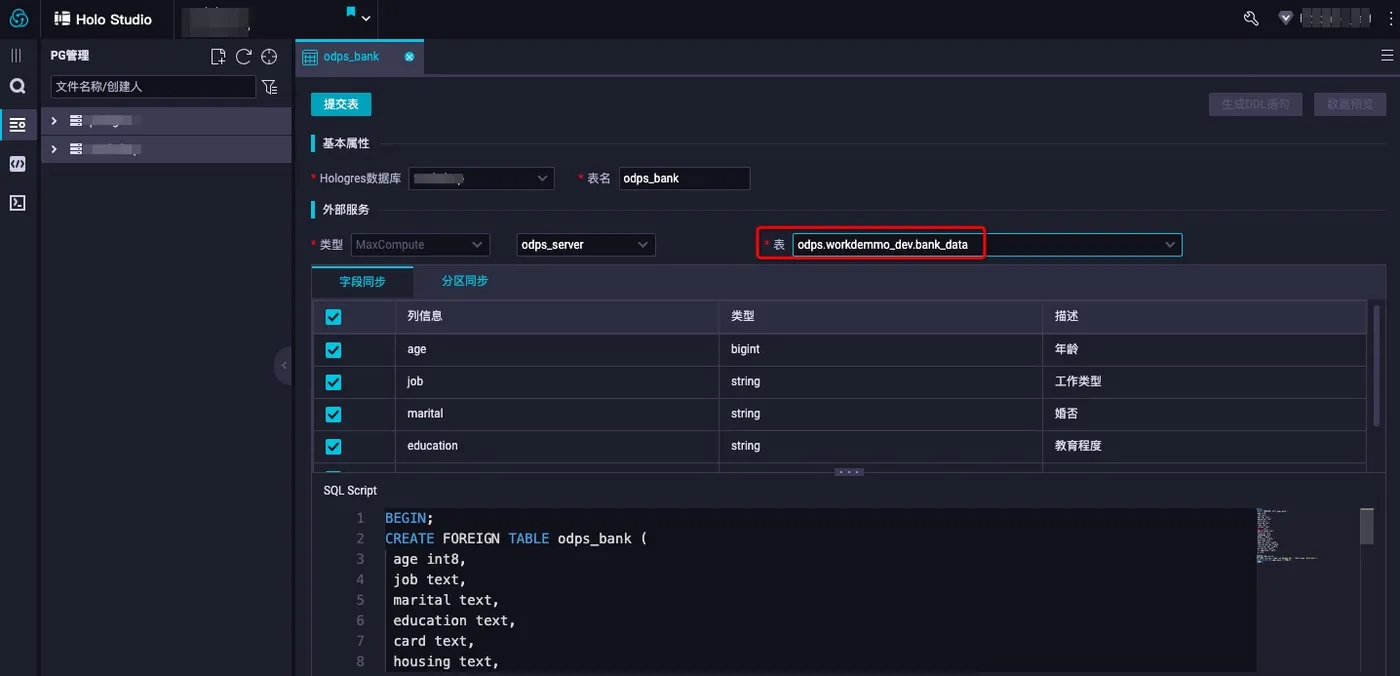The height and width of the screenshot is (676, 1400).
Task: Select the PG management sidebar icon
Action: pos(17,125)
